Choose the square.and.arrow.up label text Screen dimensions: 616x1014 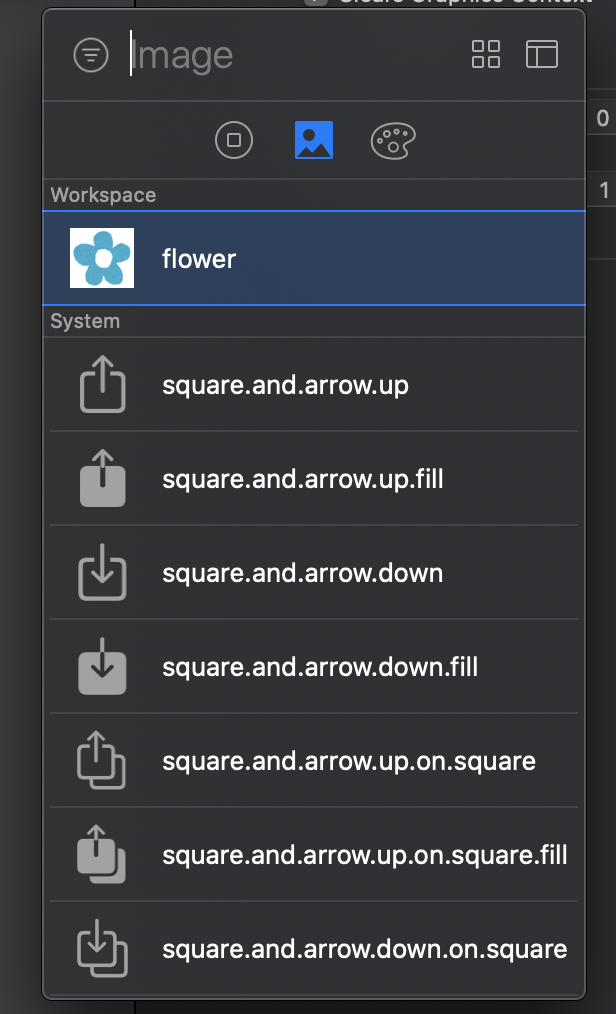[285, 385]
